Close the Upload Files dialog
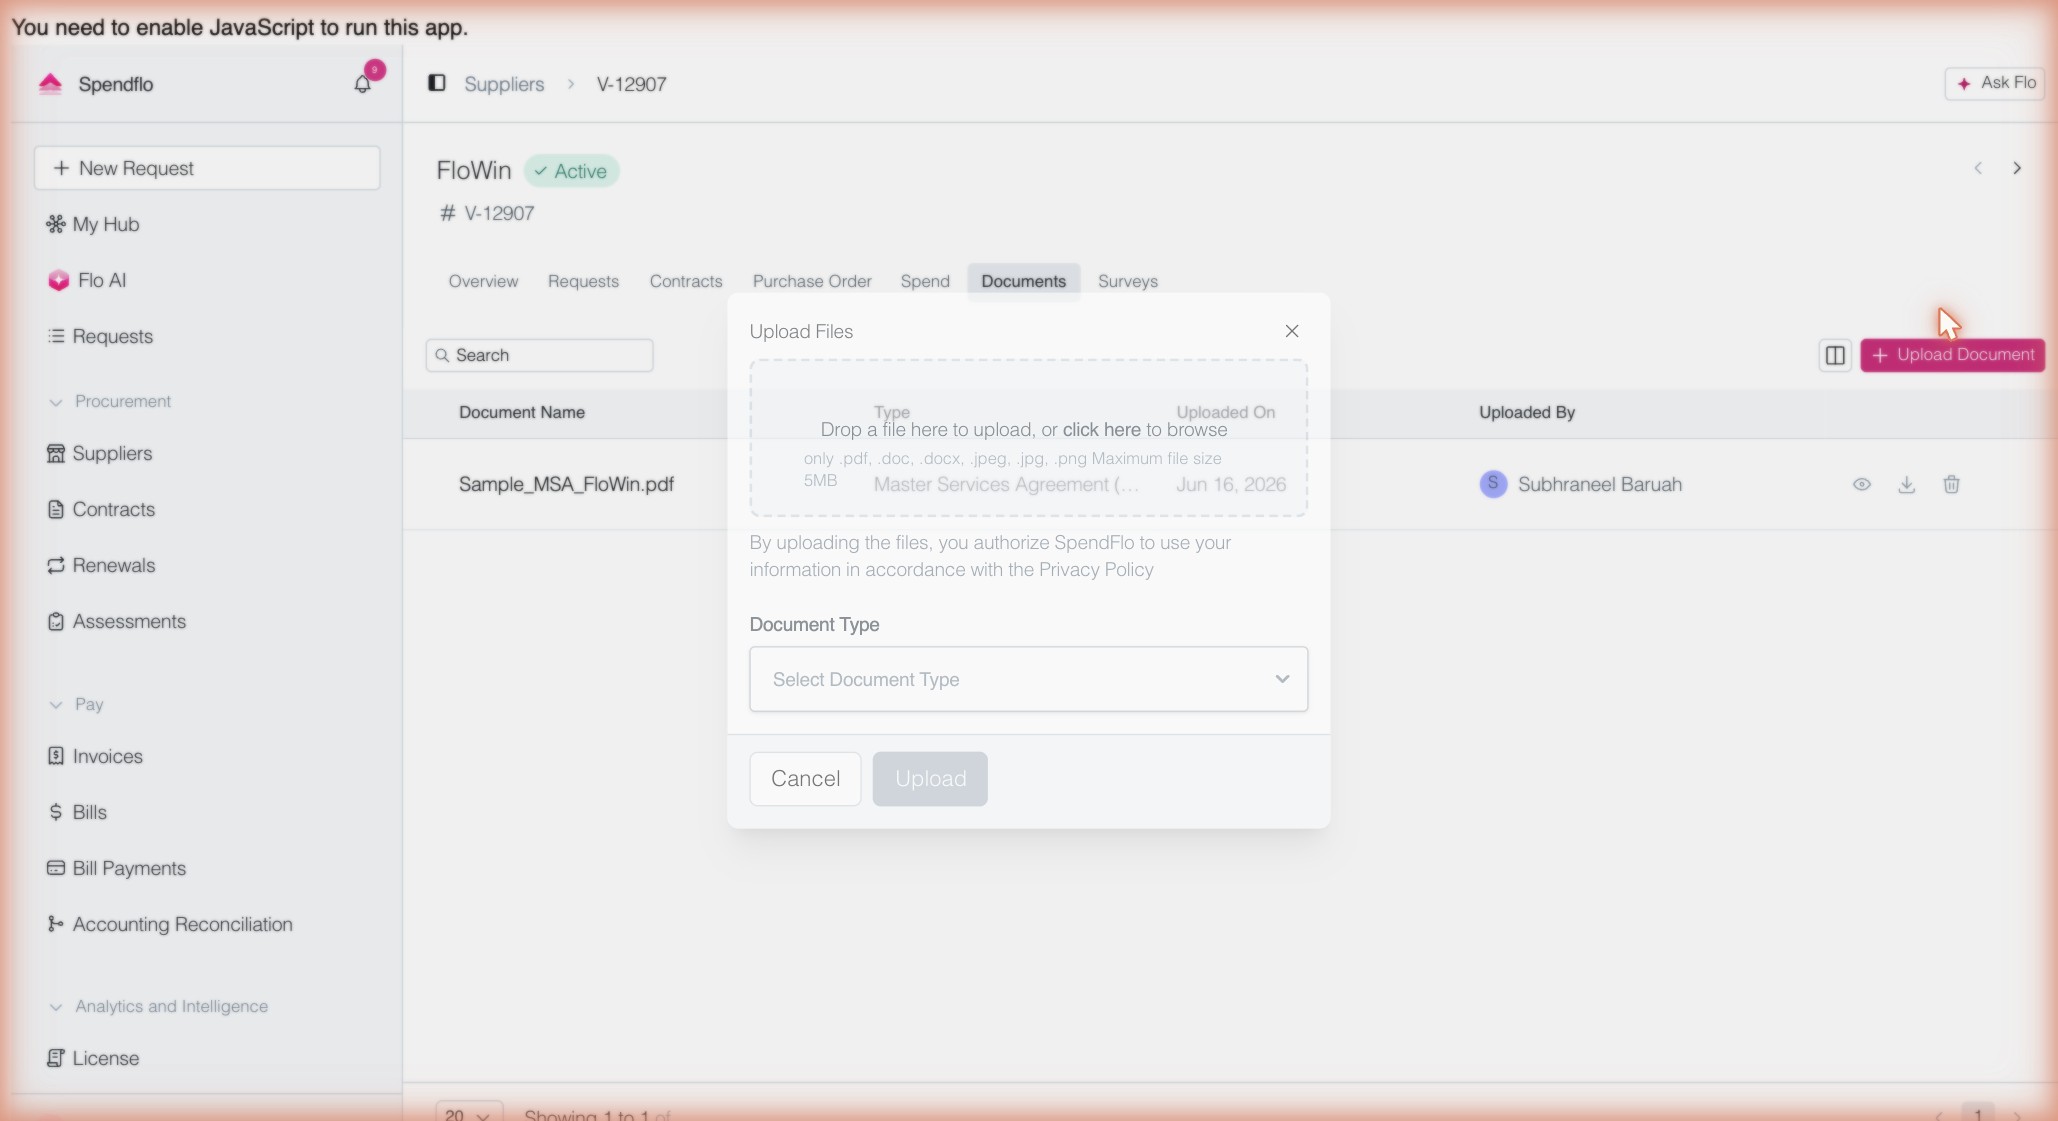This screenshot has height=1121, width=2058. coord(1292,331)
